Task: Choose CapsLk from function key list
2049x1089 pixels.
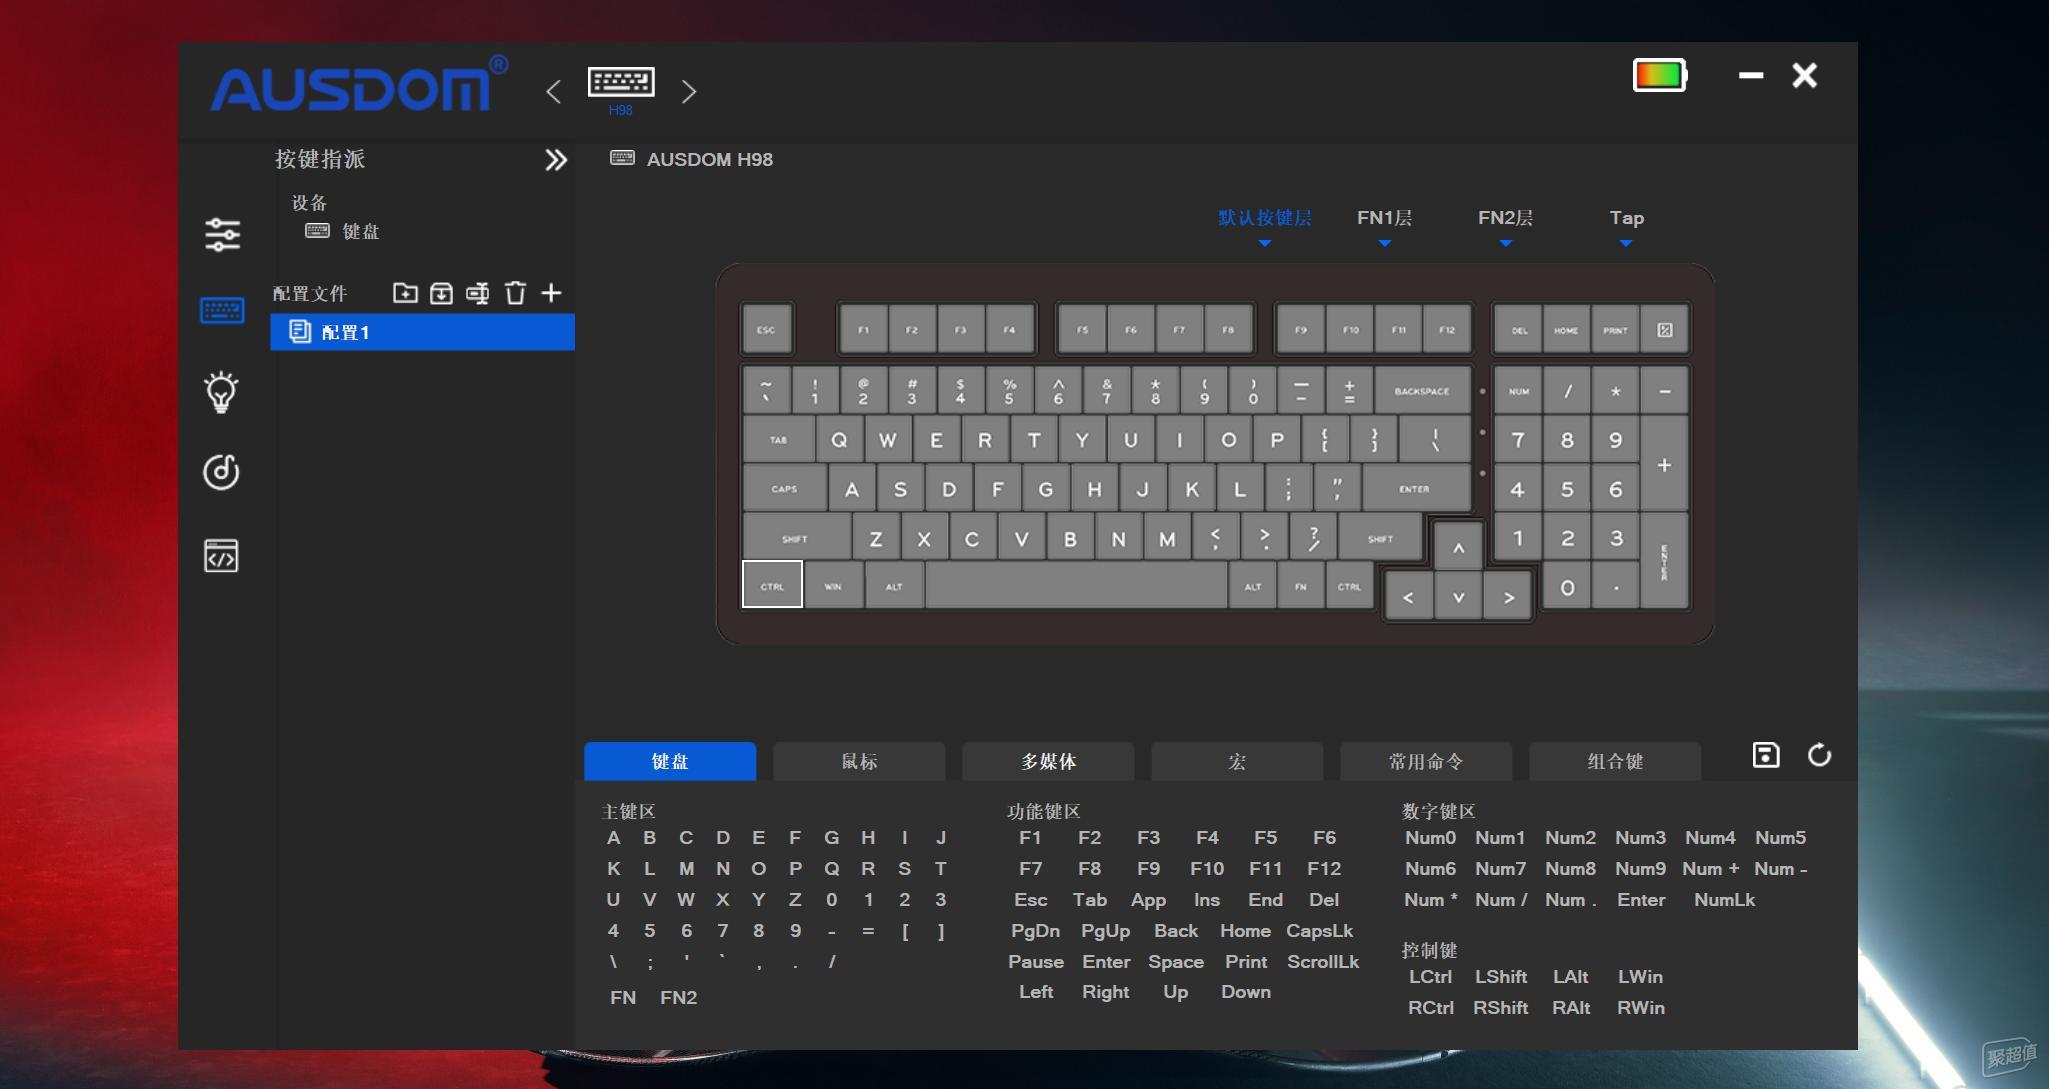Action: coord(1319,931)
